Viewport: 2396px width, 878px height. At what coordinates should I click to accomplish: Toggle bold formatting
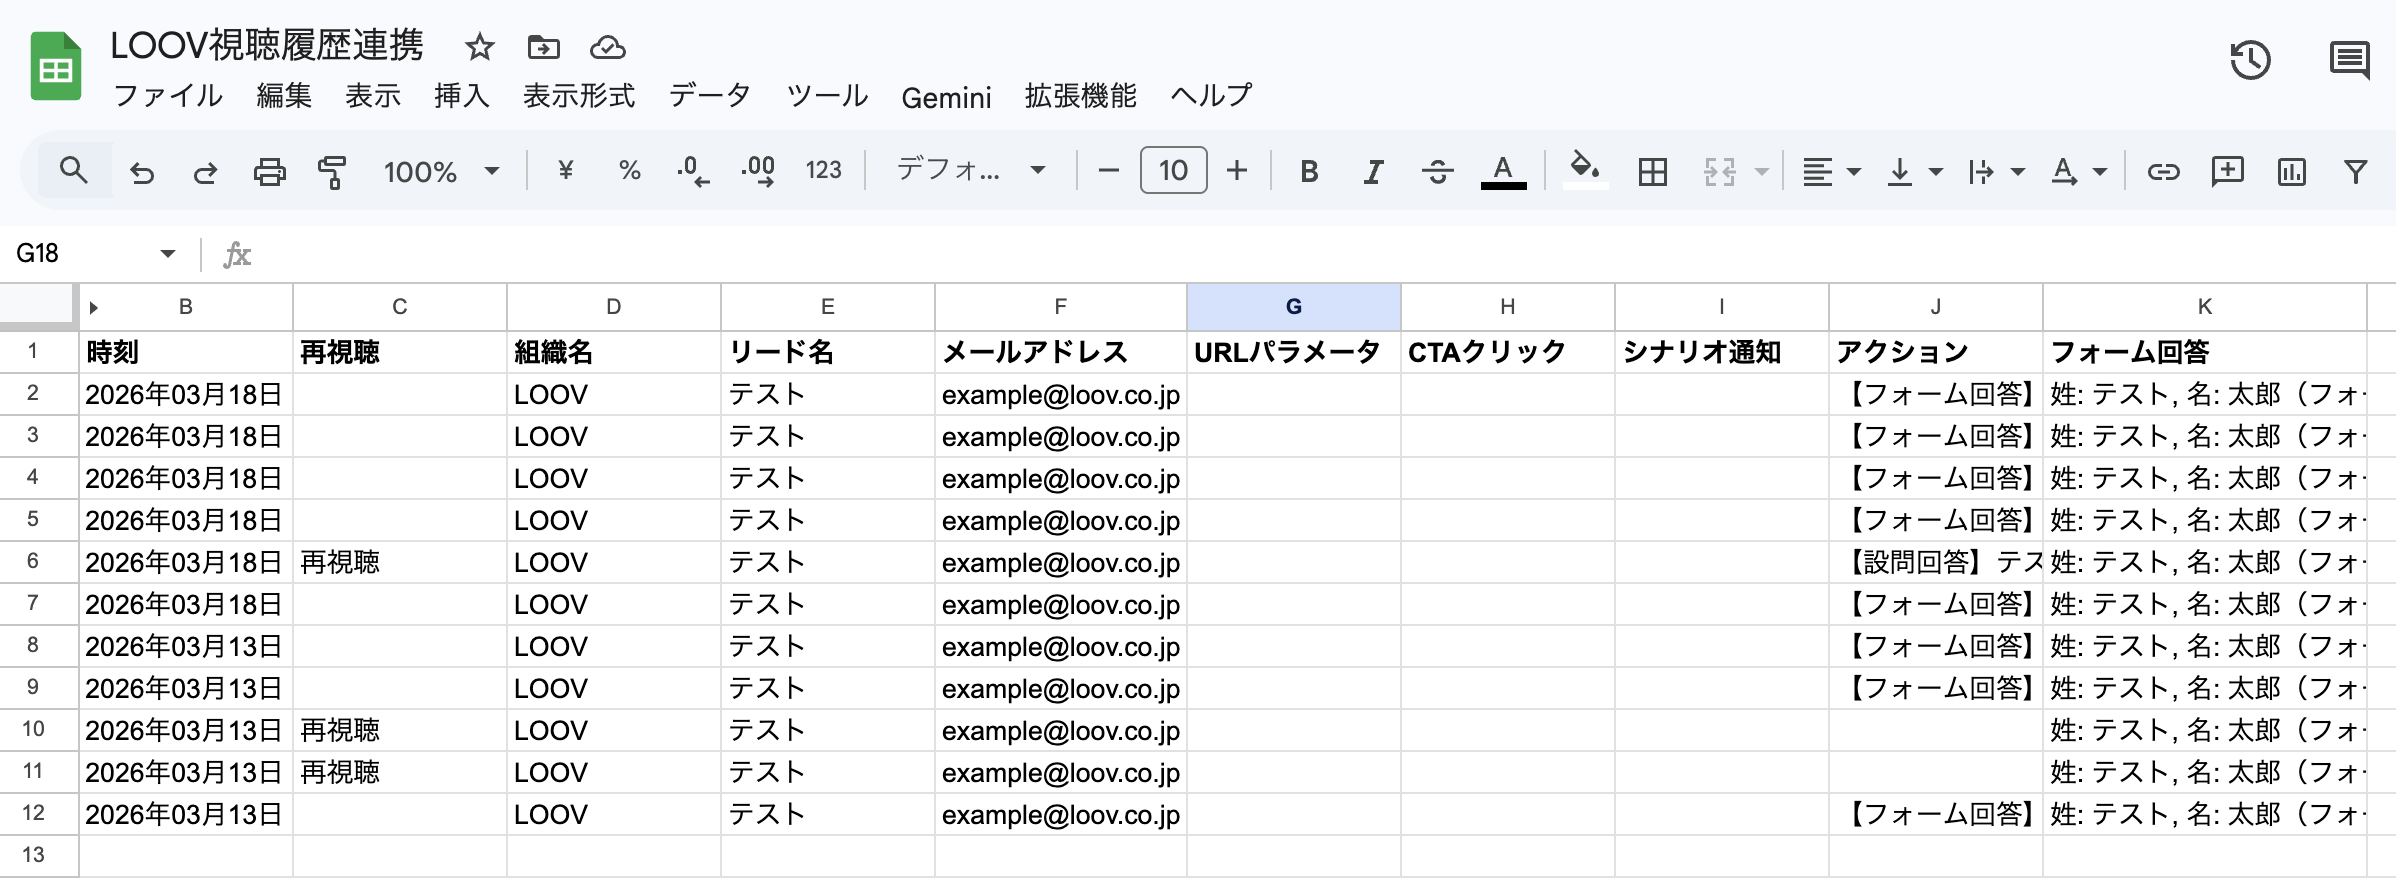coord(1308,172)
